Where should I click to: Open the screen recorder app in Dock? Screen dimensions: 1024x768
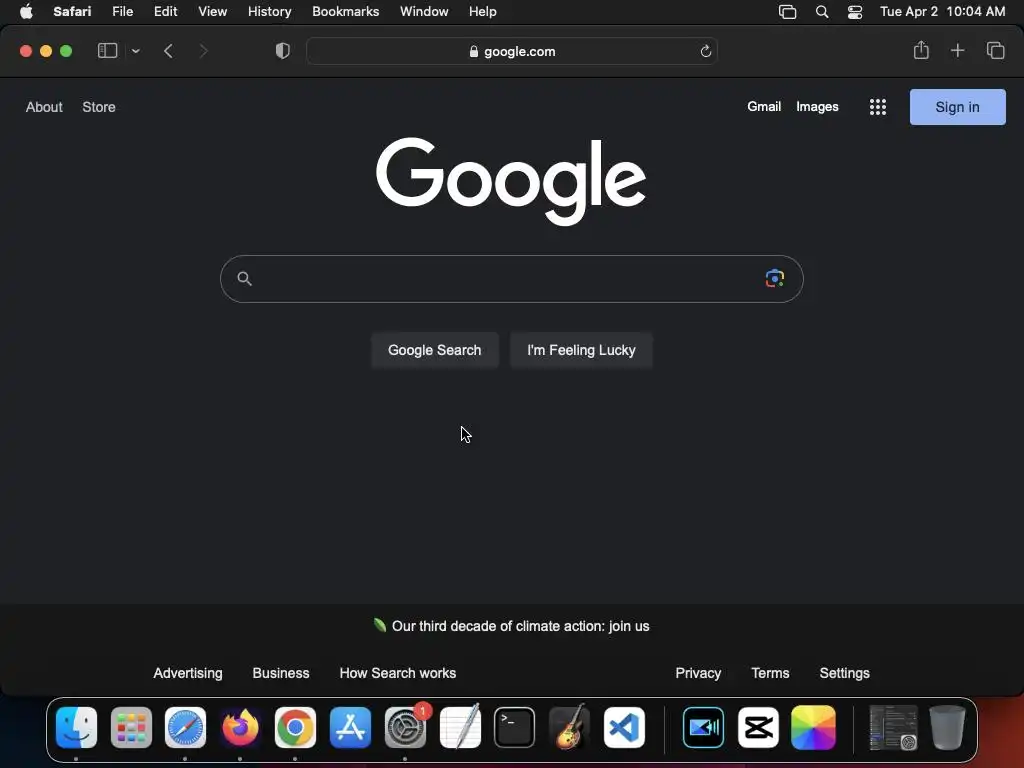703,728
